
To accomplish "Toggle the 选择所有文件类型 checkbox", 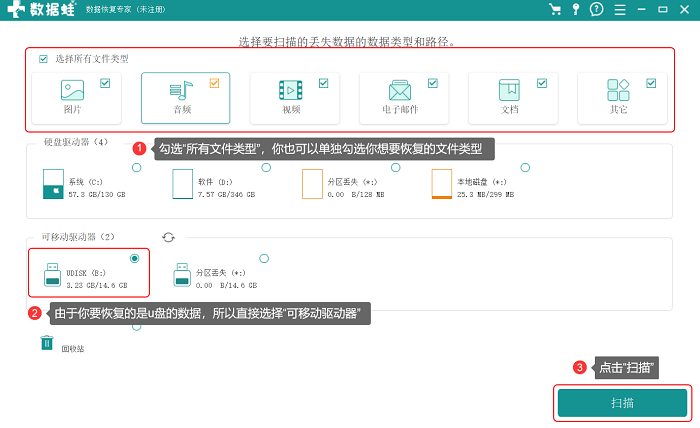I will tap(43, 59).
